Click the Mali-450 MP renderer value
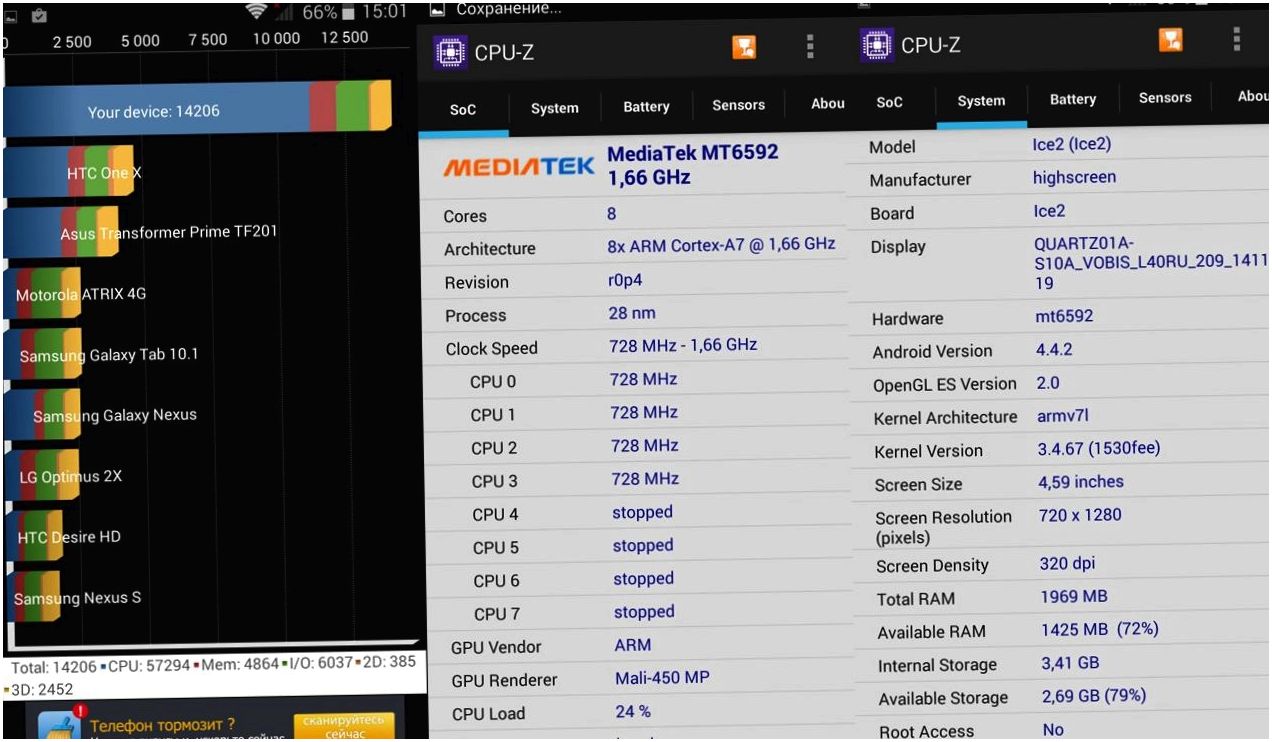The image size is (1272, 742). coord(662,678)
